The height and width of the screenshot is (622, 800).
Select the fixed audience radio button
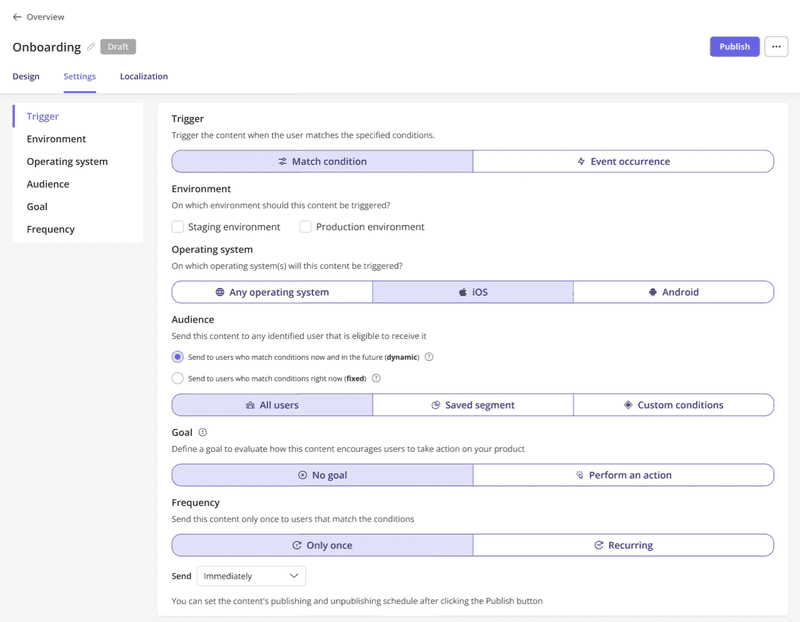click(x=178, y=378)
